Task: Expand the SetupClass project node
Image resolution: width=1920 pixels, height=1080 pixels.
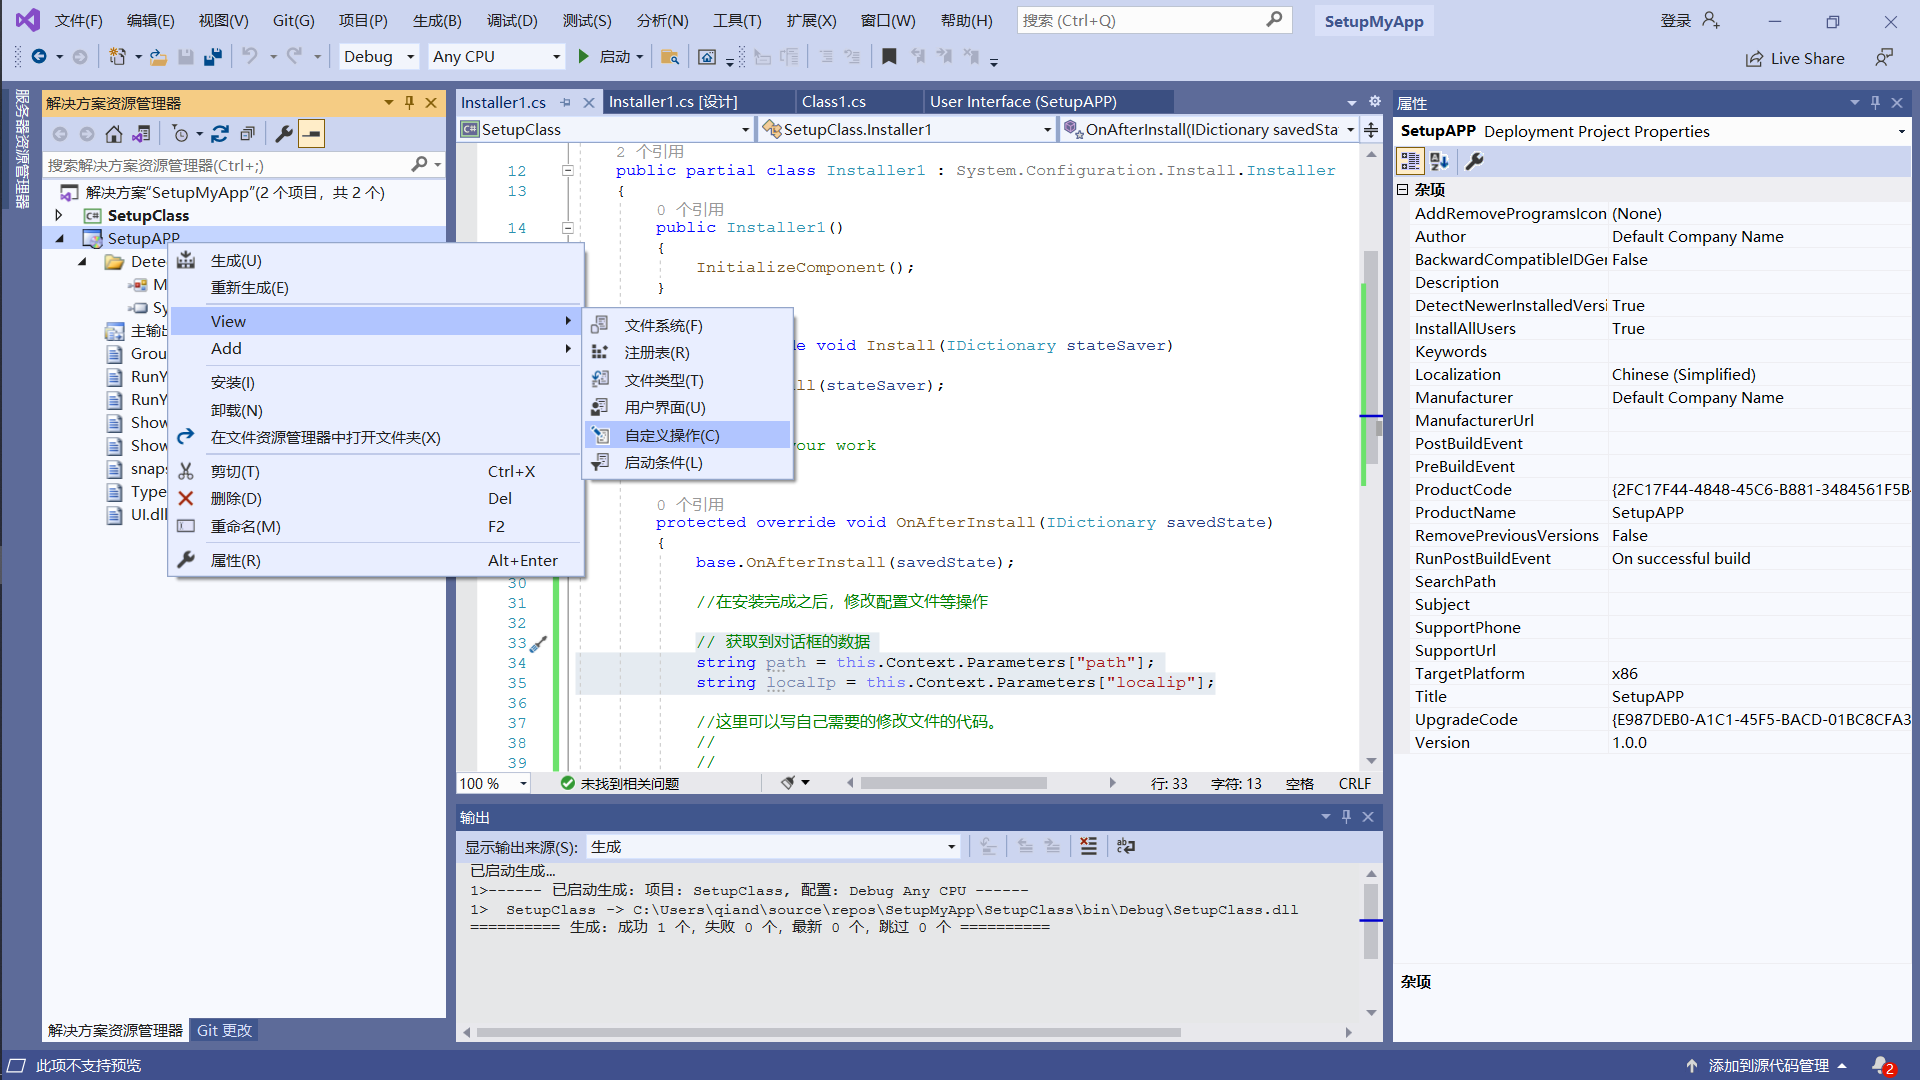Action: [x=59, y=215]
